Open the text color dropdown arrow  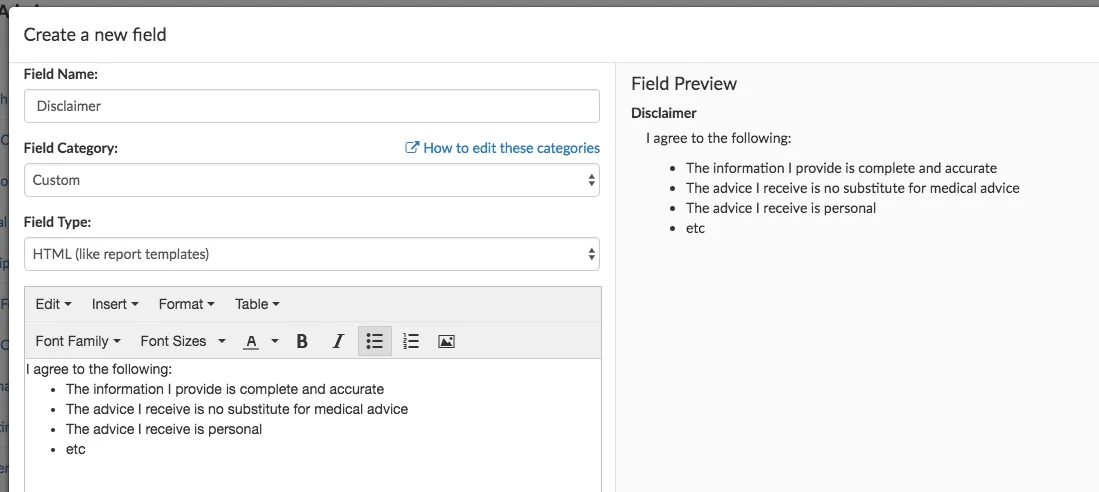[x=275, y=341]
